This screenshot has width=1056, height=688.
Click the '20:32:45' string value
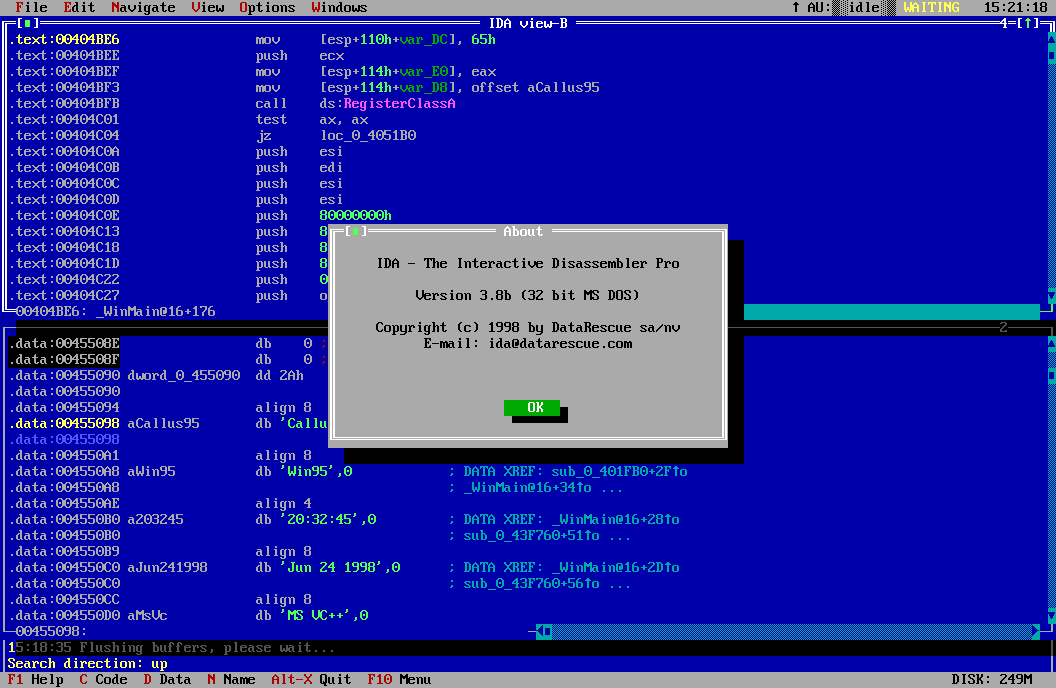pos(319,520)
